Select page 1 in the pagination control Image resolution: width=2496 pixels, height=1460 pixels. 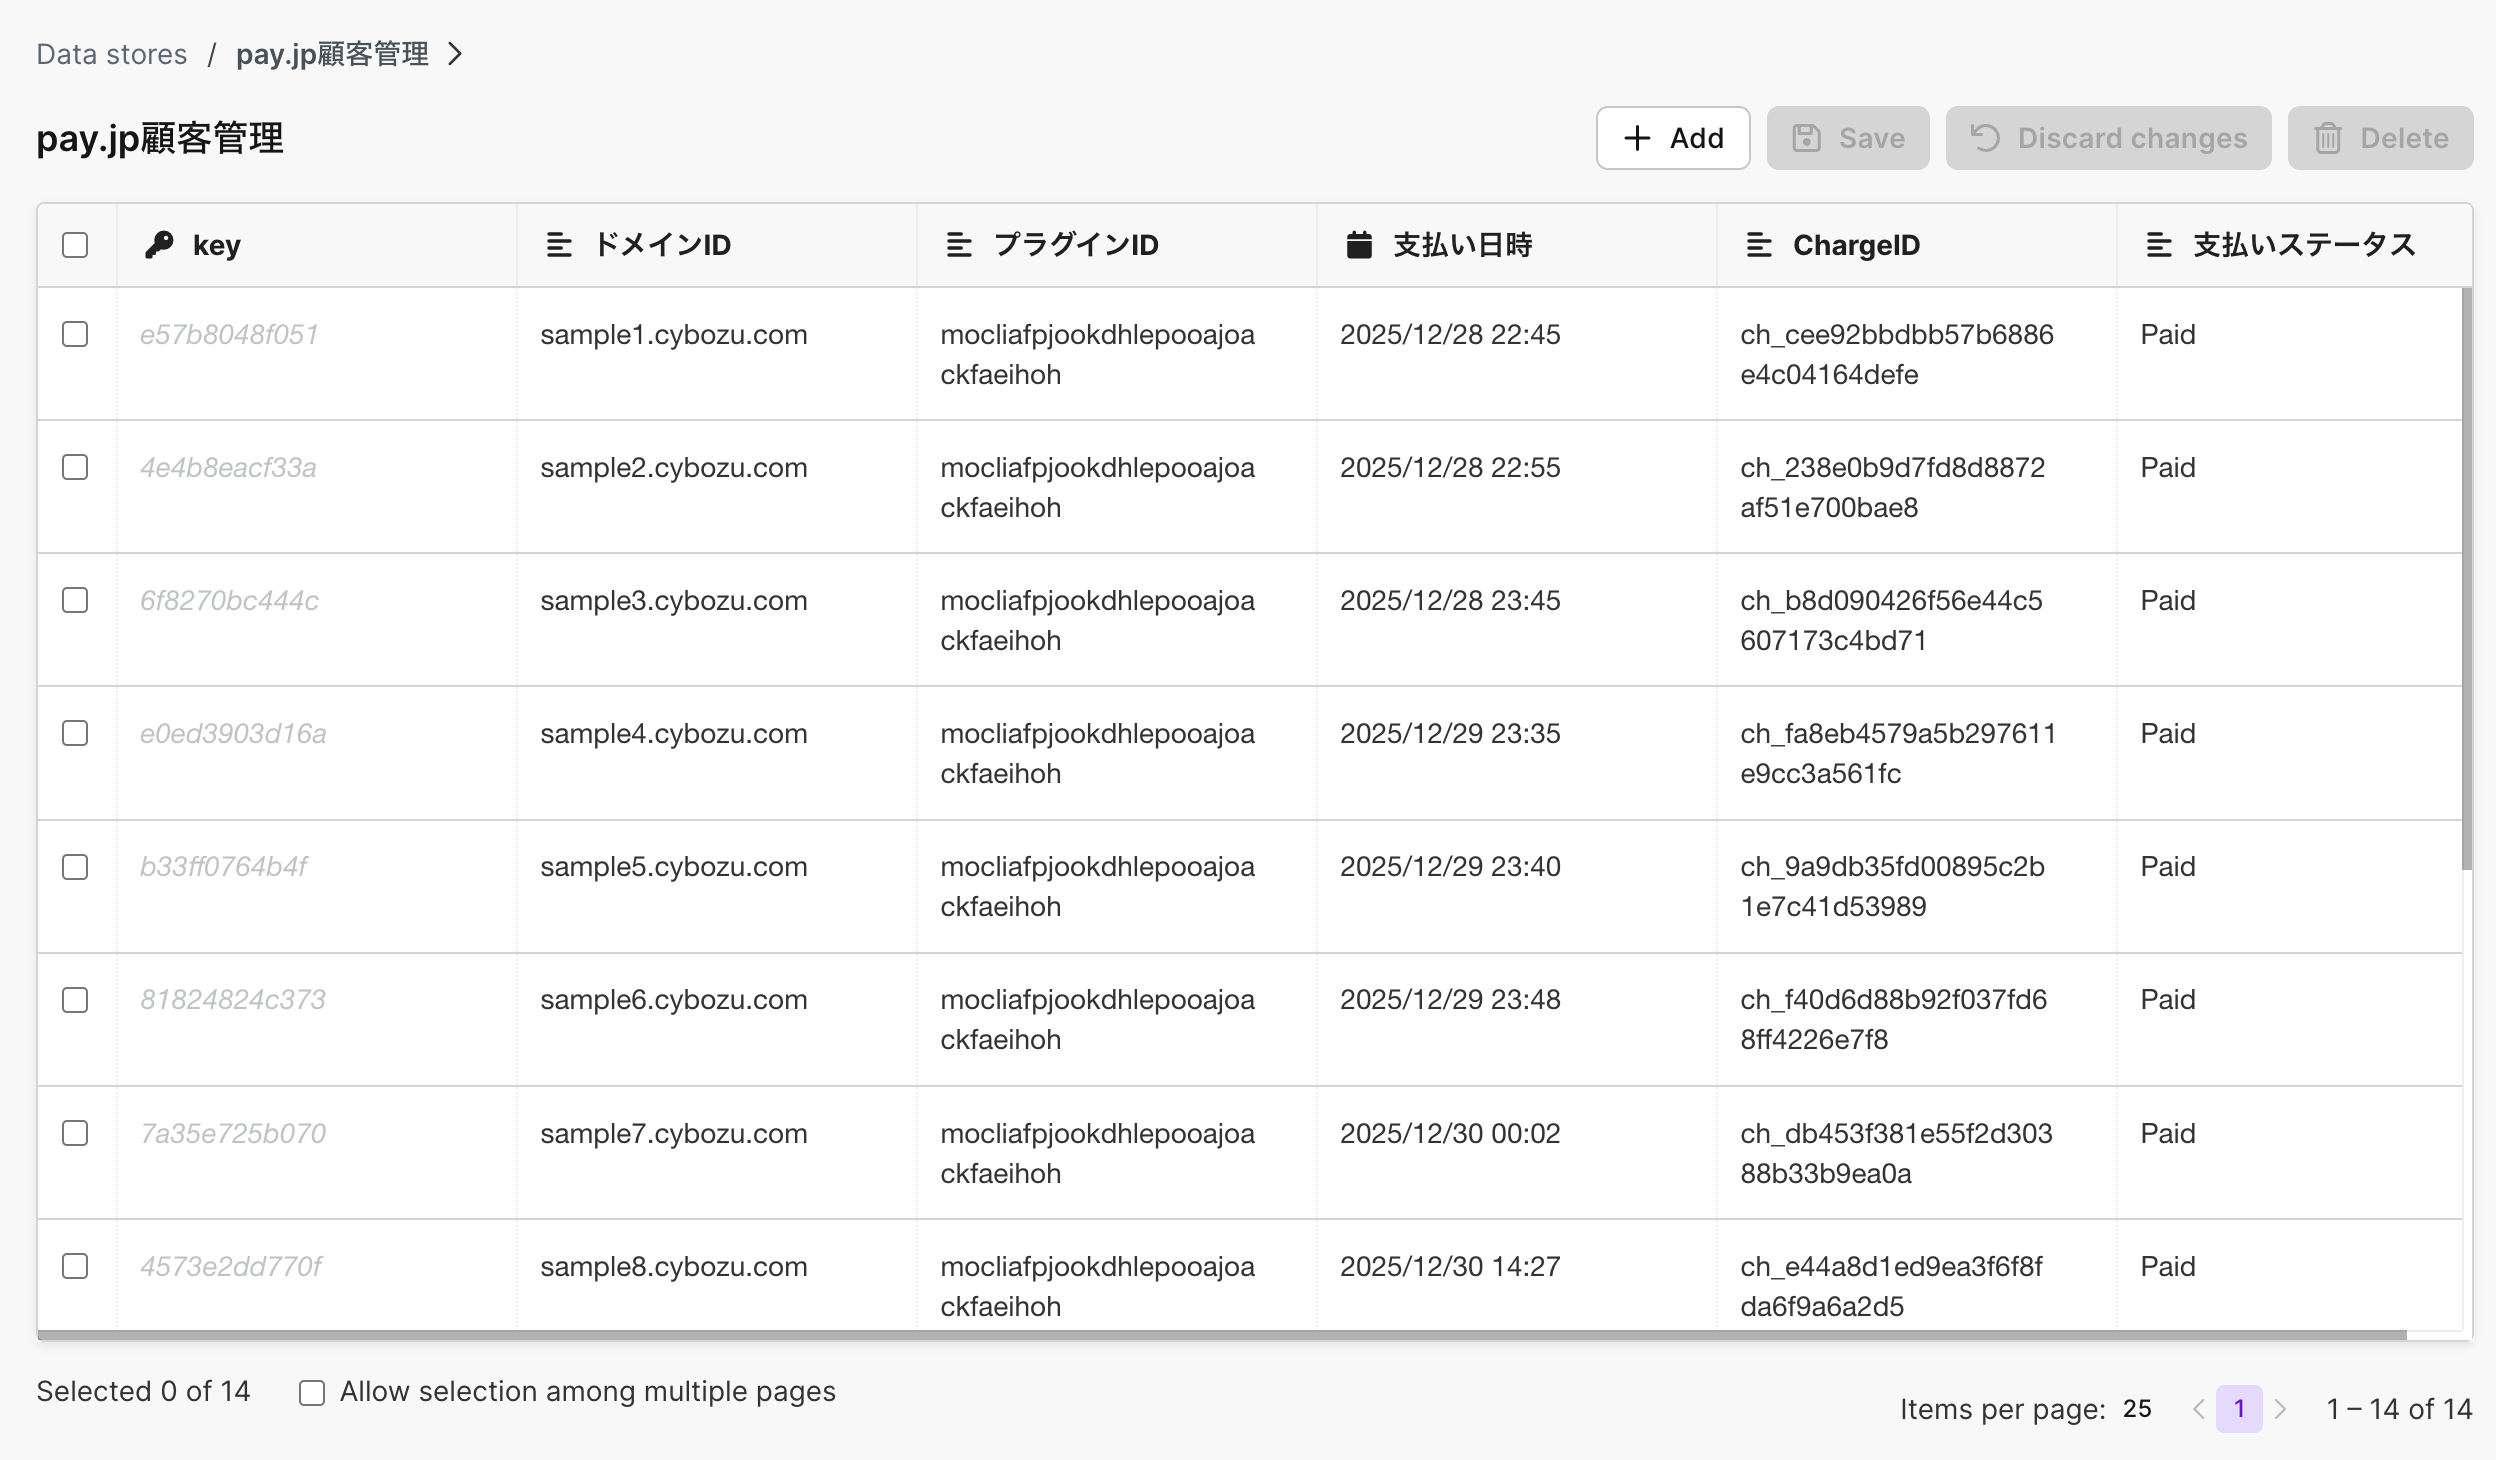pyautogui.click(x=2239, y=1407)
